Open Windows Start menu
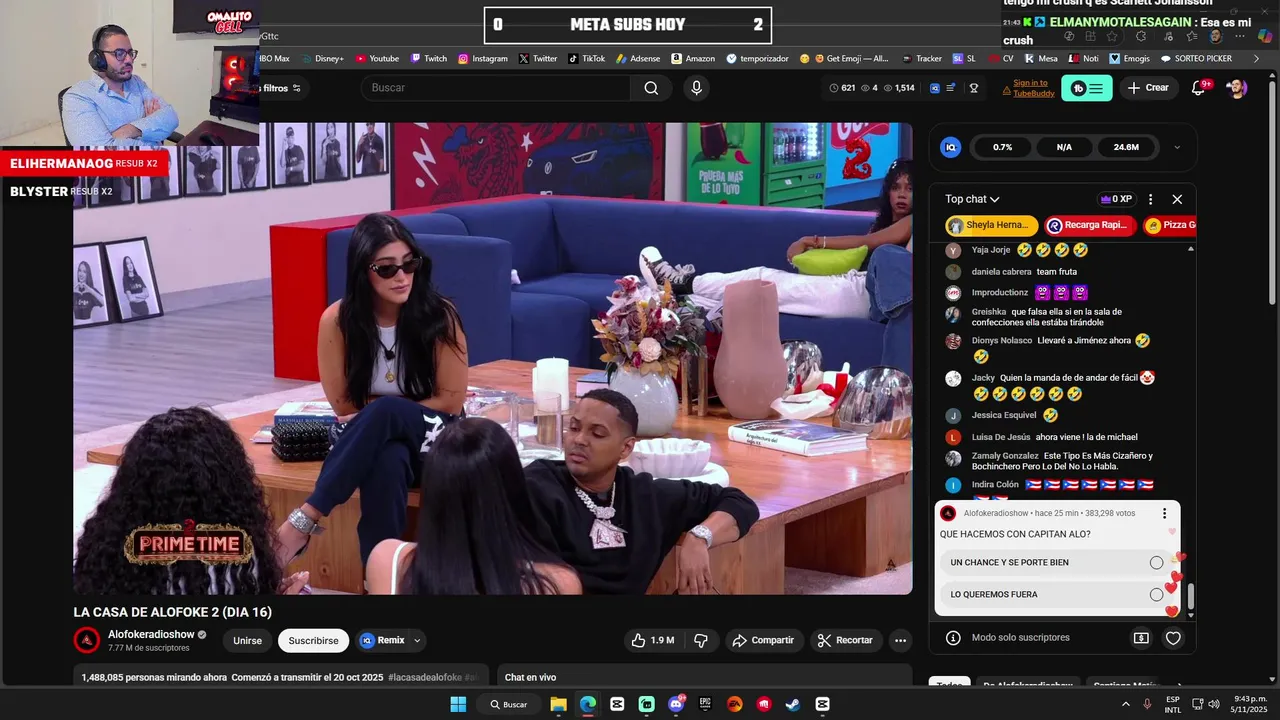The height and width of the screenshot is (720, 1280). [458, 704]
